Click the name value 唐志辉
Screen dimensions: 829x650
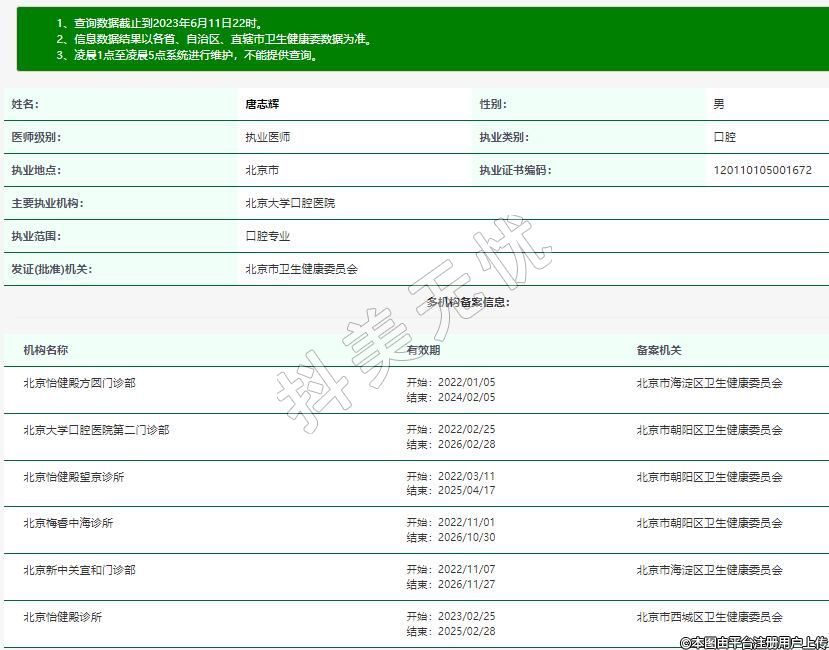click(x=262, y=104)
